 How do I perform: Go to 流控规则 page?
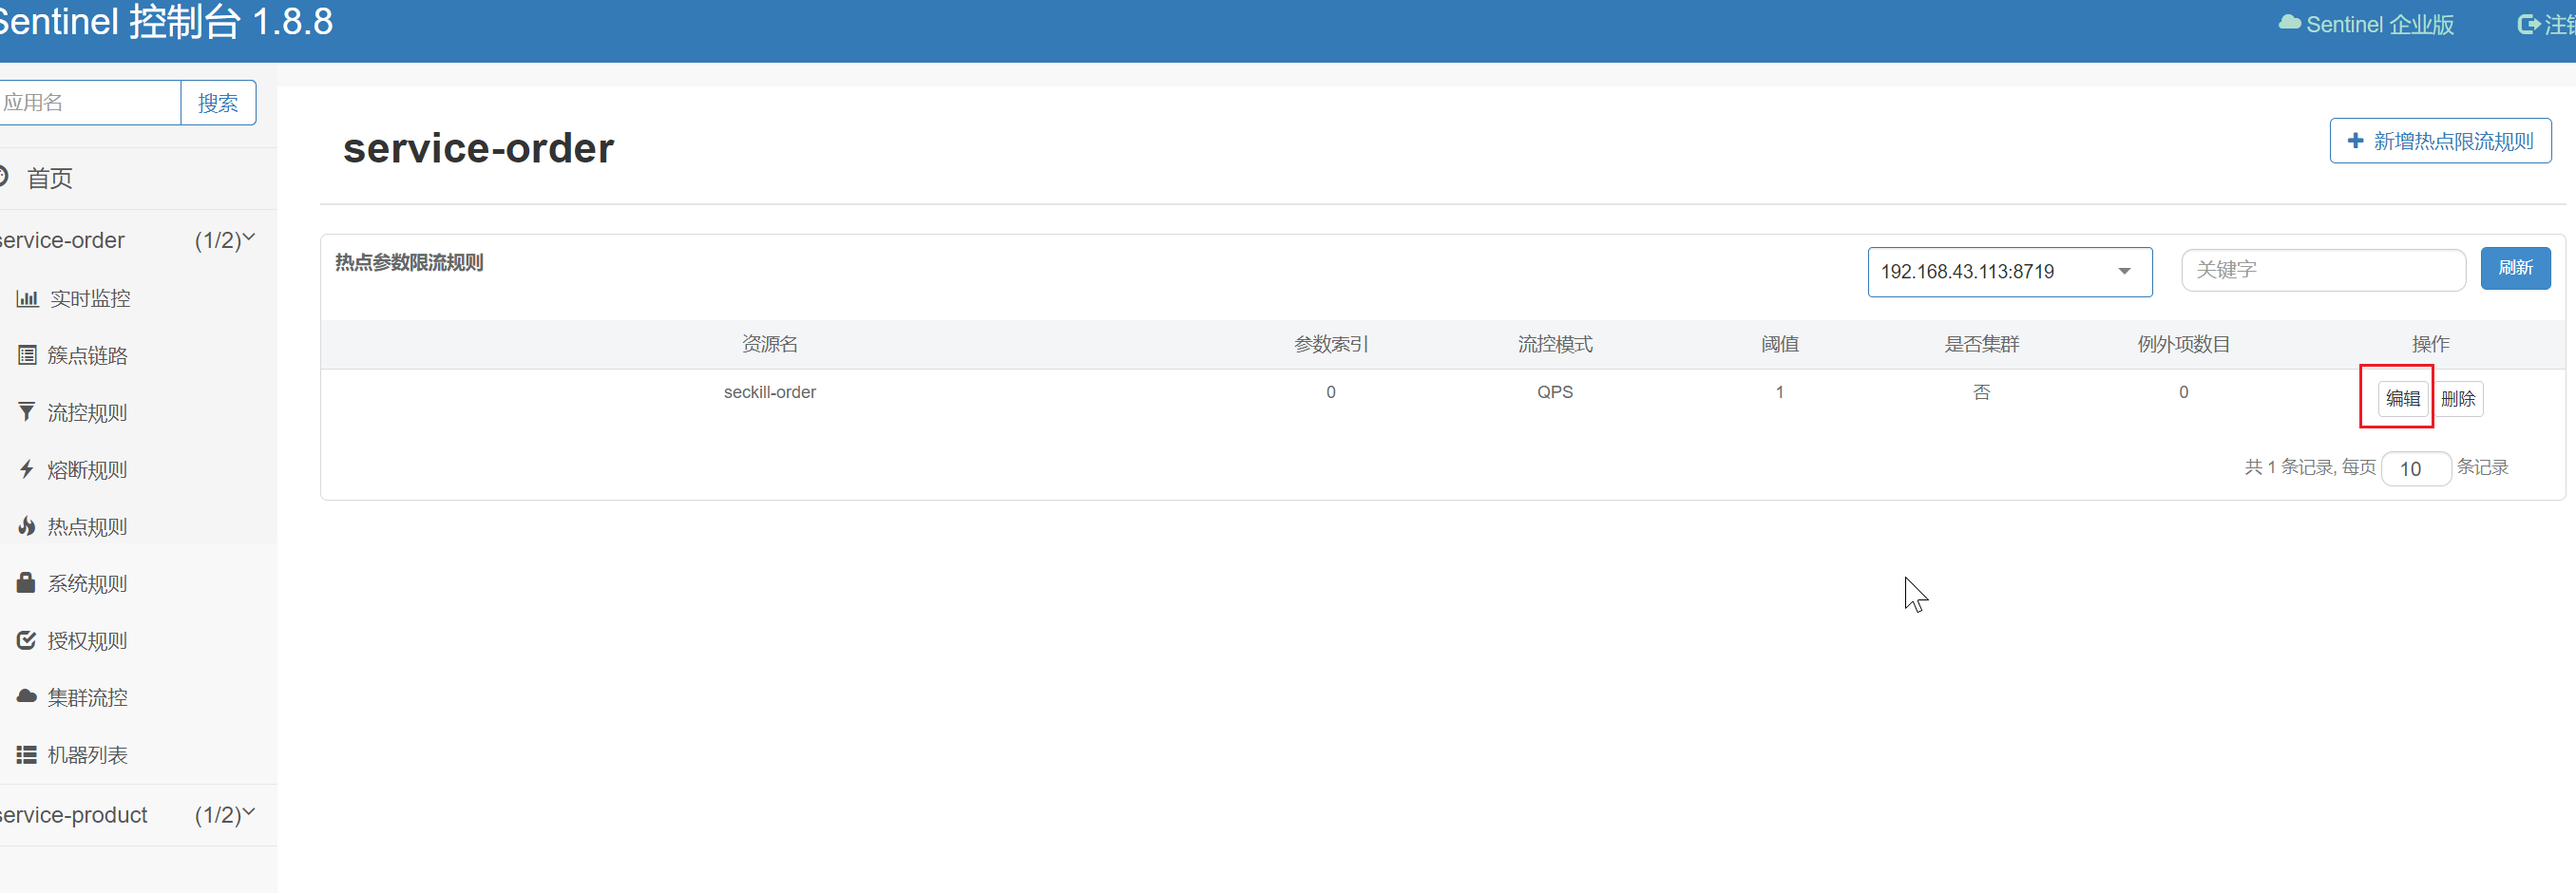click(x=87, y=412)
